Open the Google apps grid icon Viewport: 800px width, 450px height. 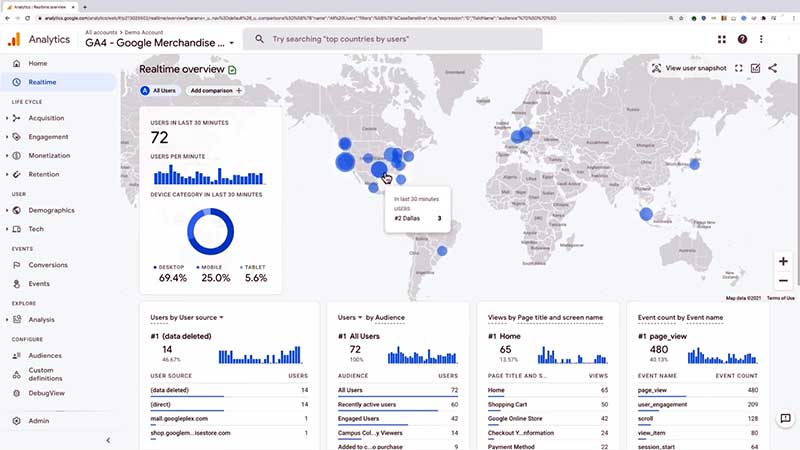click(x=721, y=39)
